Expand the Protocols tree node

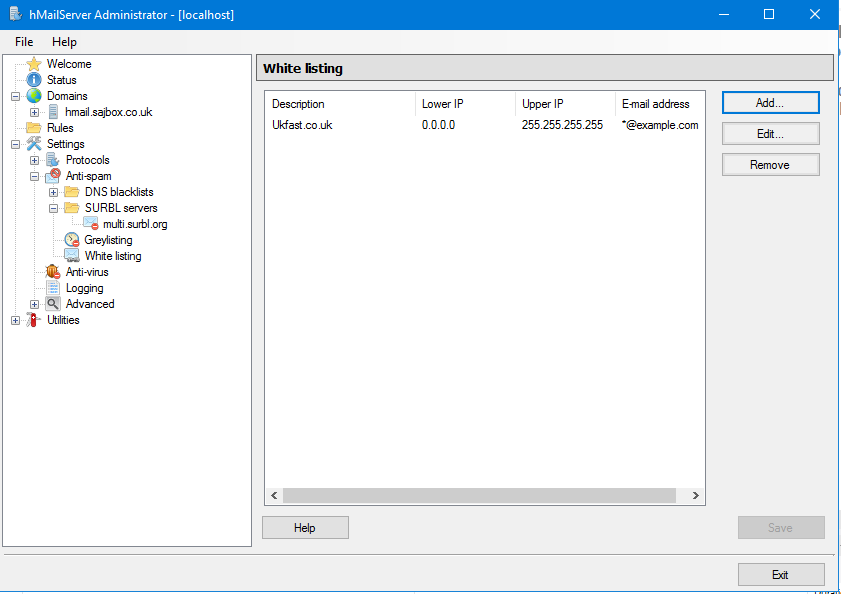pyautogui.click(x=35, y=160)
